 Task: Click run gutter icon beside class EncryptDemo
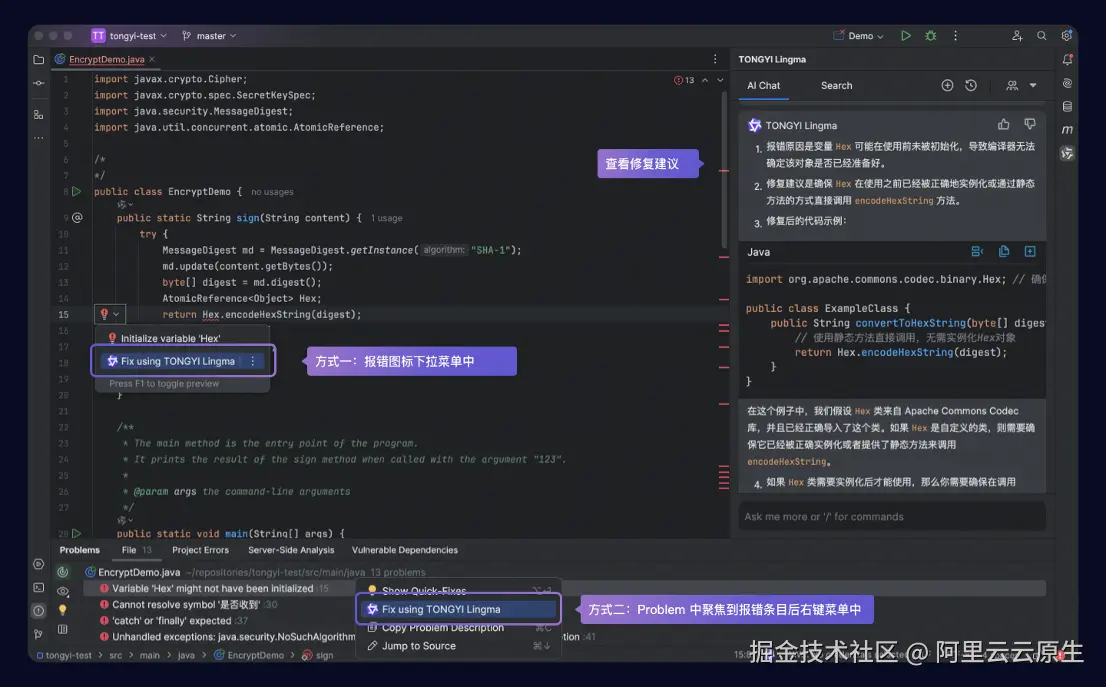pos(77,191)
